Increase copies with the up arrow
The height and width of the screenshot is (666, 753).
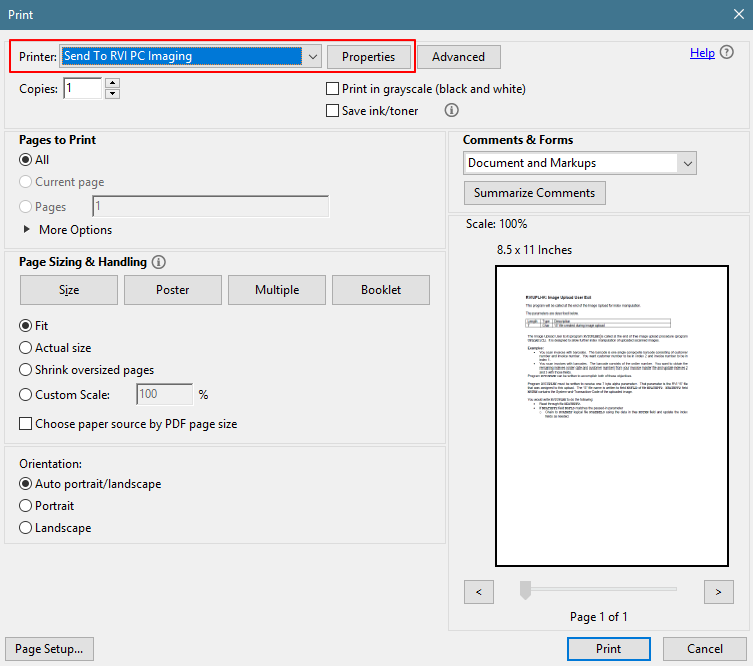[x=112, y=83]
